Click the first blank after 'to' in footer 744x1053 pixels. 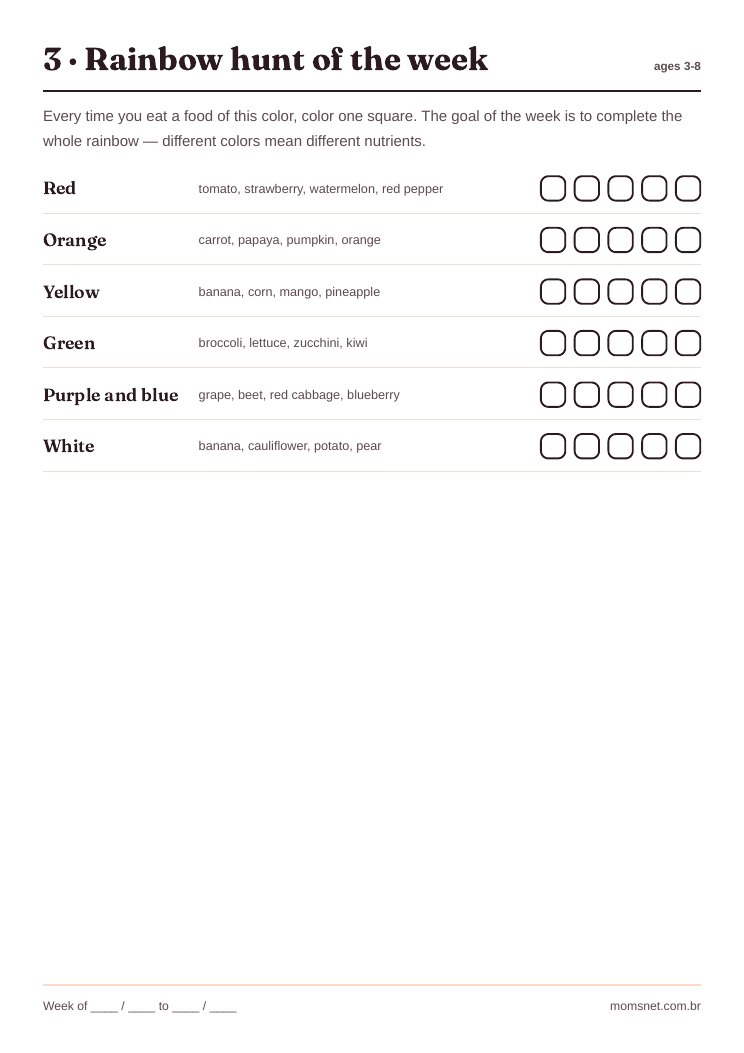(x=185, y=1006)
